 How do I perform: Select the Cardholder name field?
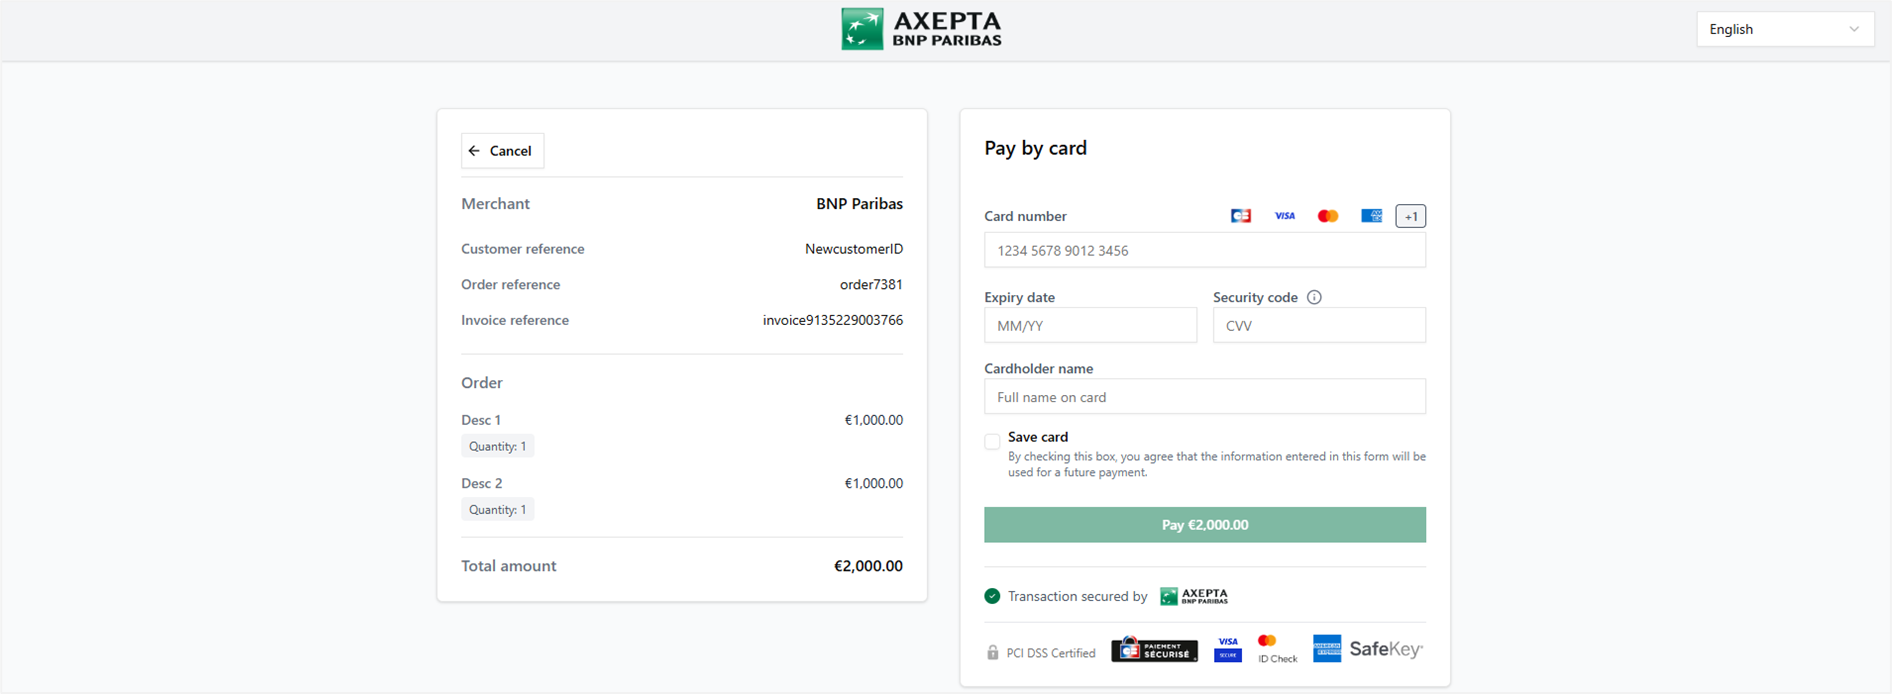pos(1204,397)
